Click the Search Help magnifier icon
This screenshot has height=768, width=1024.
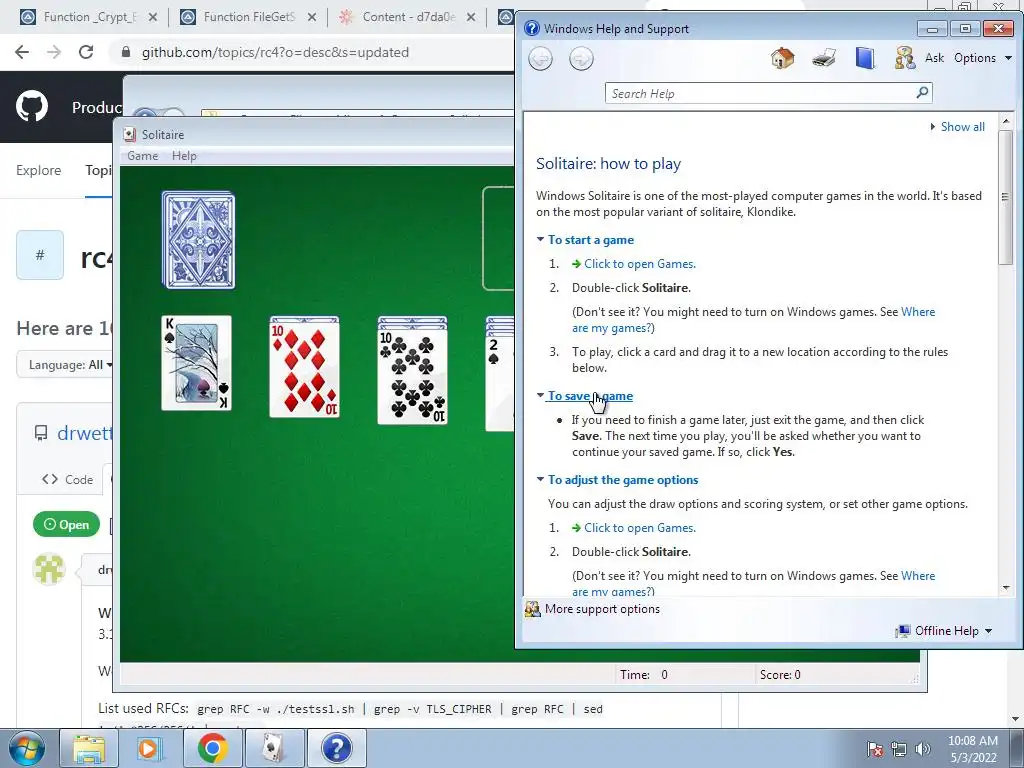pos(921,93)
